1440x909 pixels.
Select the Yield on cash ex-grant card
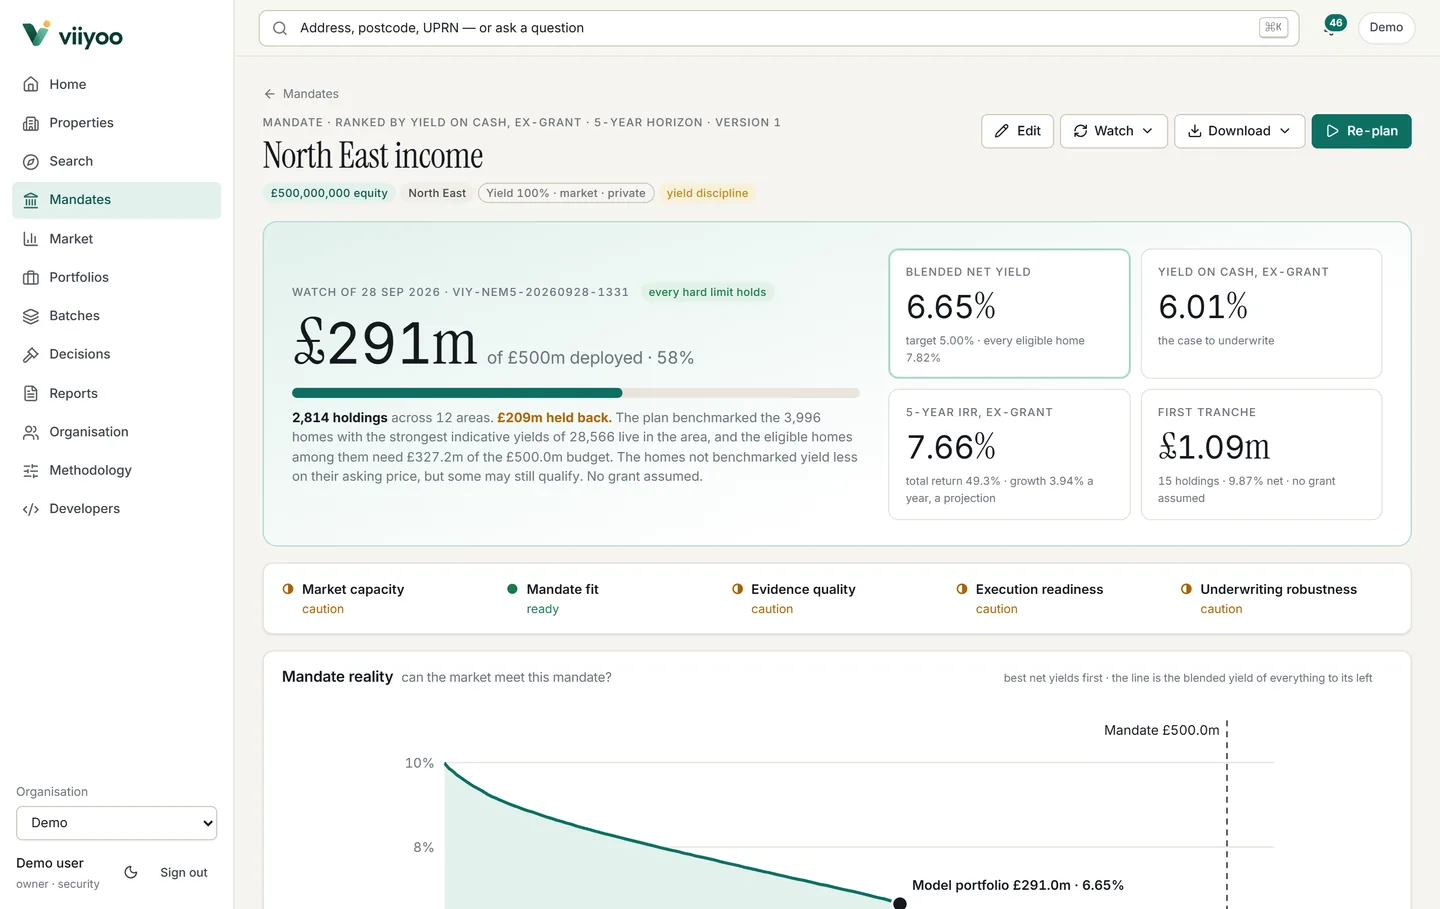pos(1261,313)
